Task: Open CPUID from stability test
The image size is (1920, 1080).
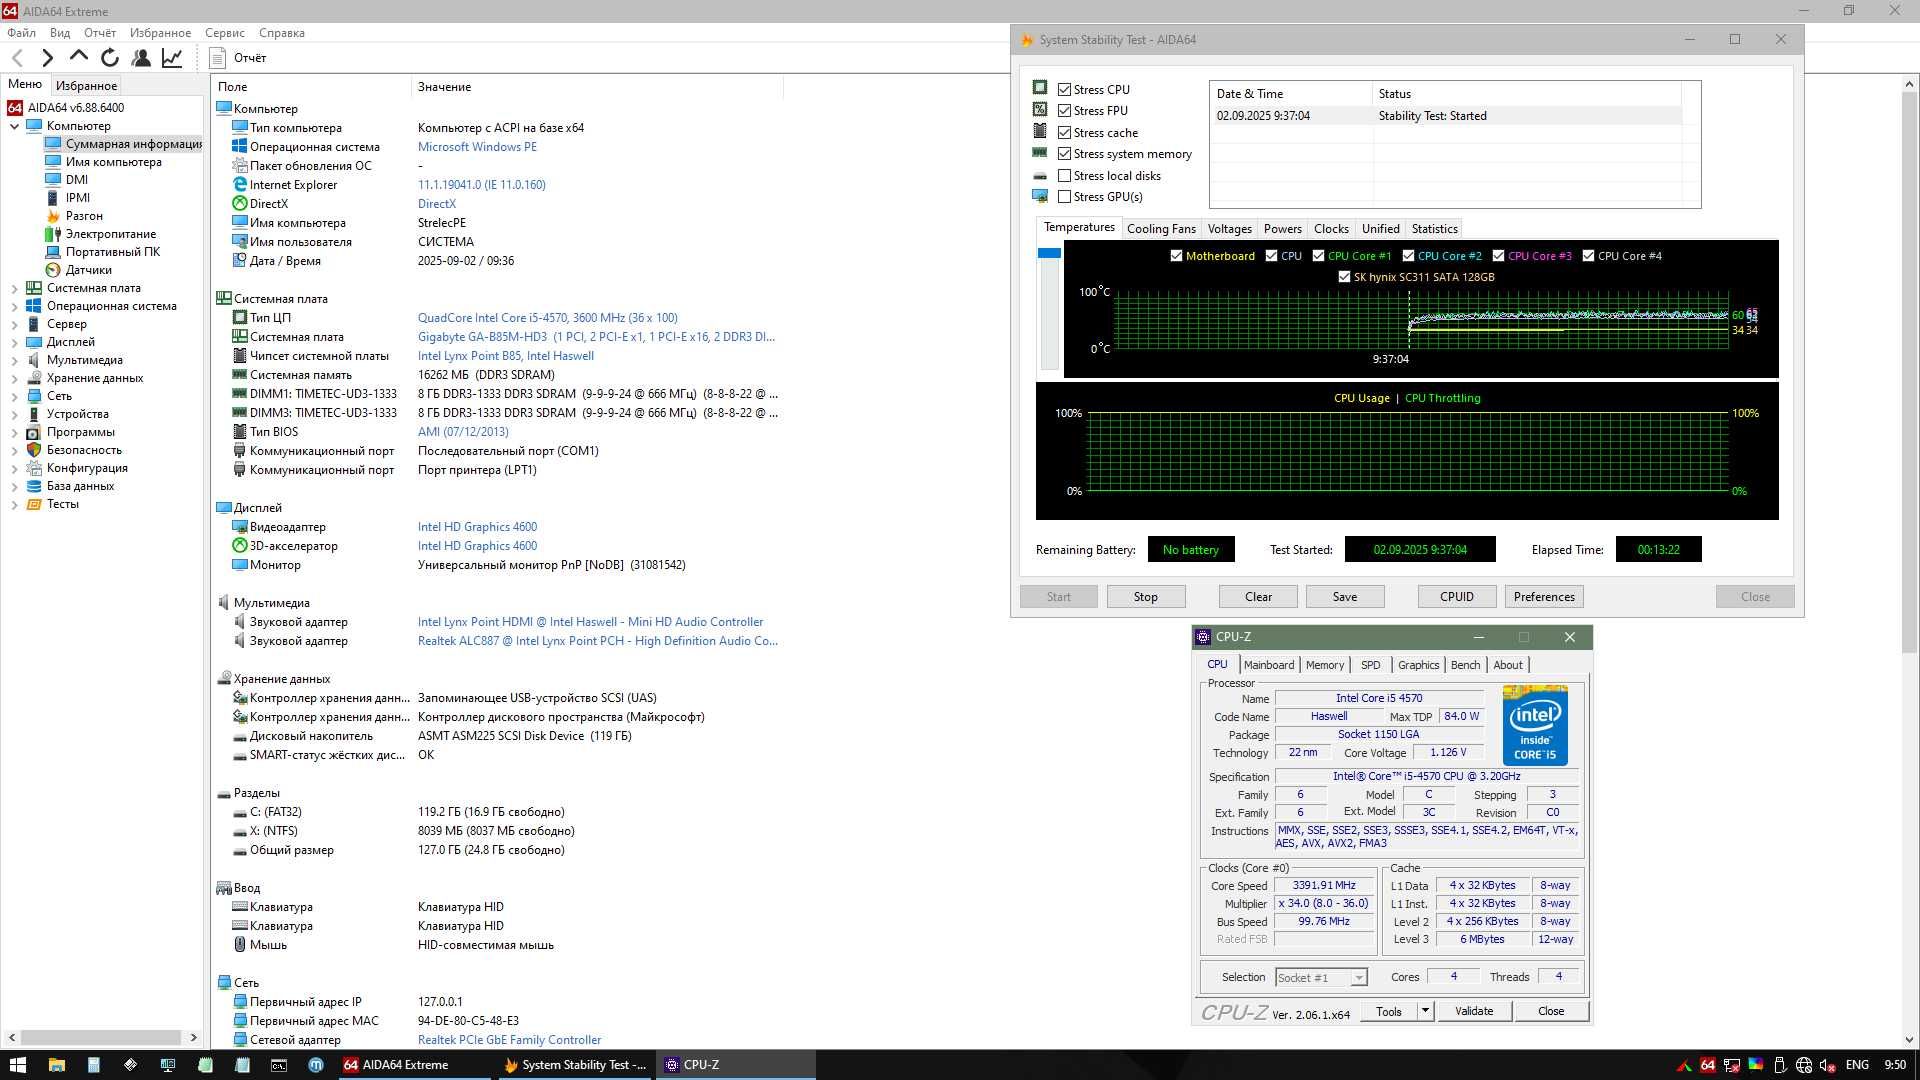Action: coord(1457,597)
